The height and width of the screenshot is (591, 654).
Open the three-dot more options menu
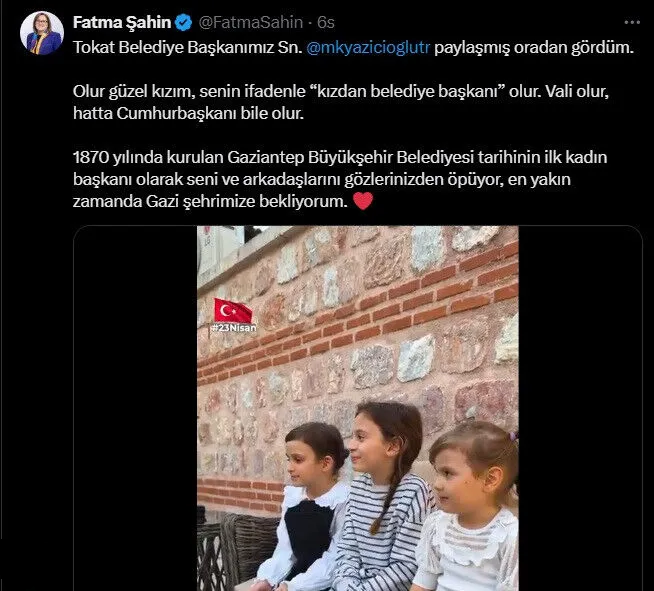point(632,23)
